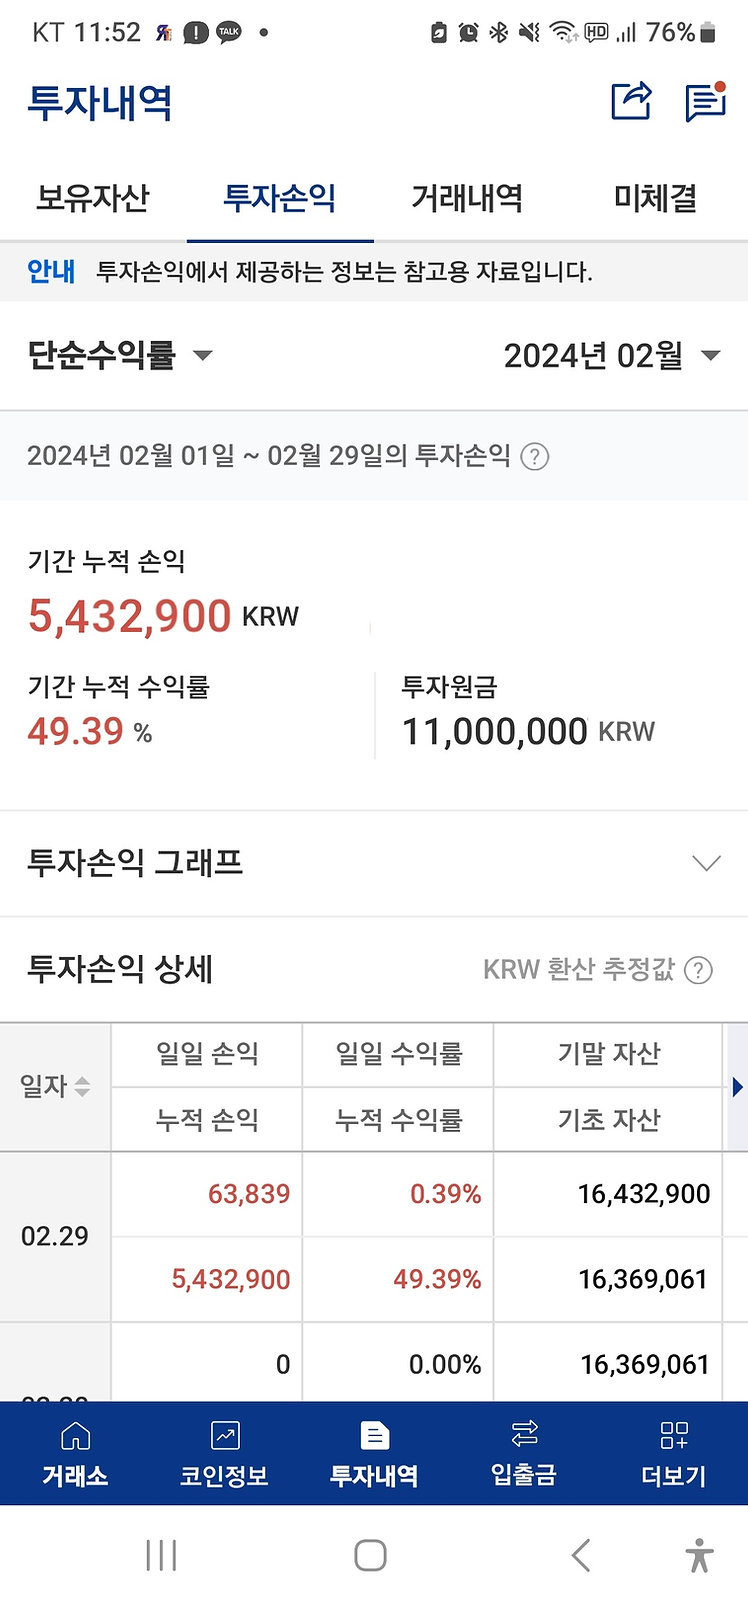The width and height of the screenshot is (748, 1605).
Task: Switch to 보유자산 tab
Action: 93,198
